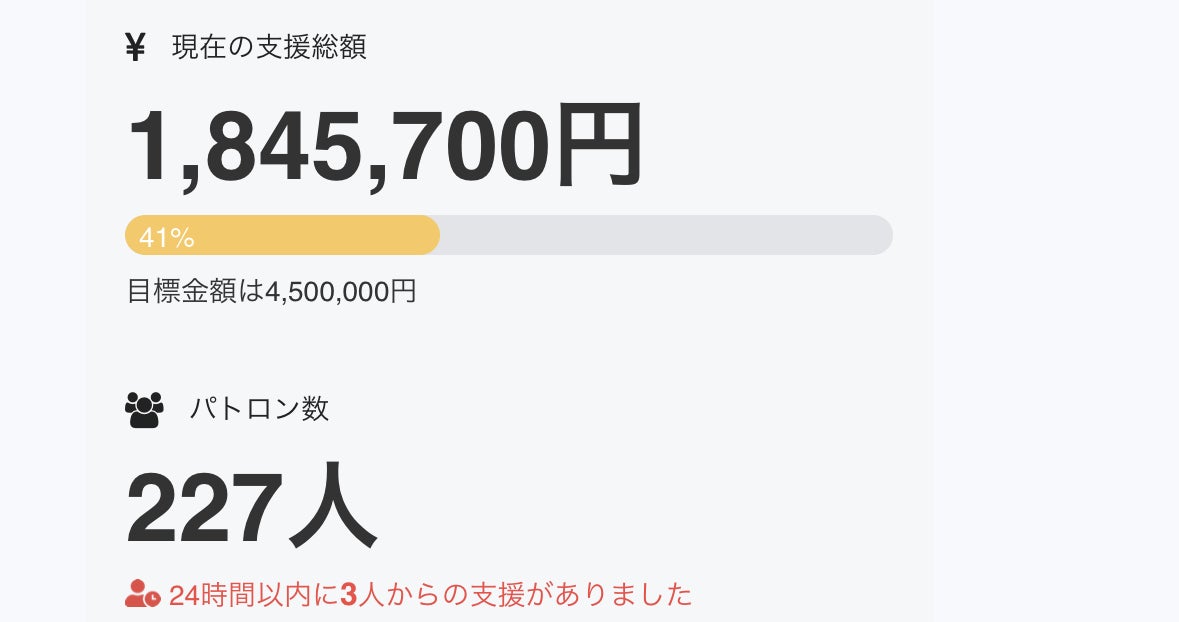Click the 4,500,000円 target figure
Image resolution: width=1179 pixels, height=622 pixels.
click(340, 291)
